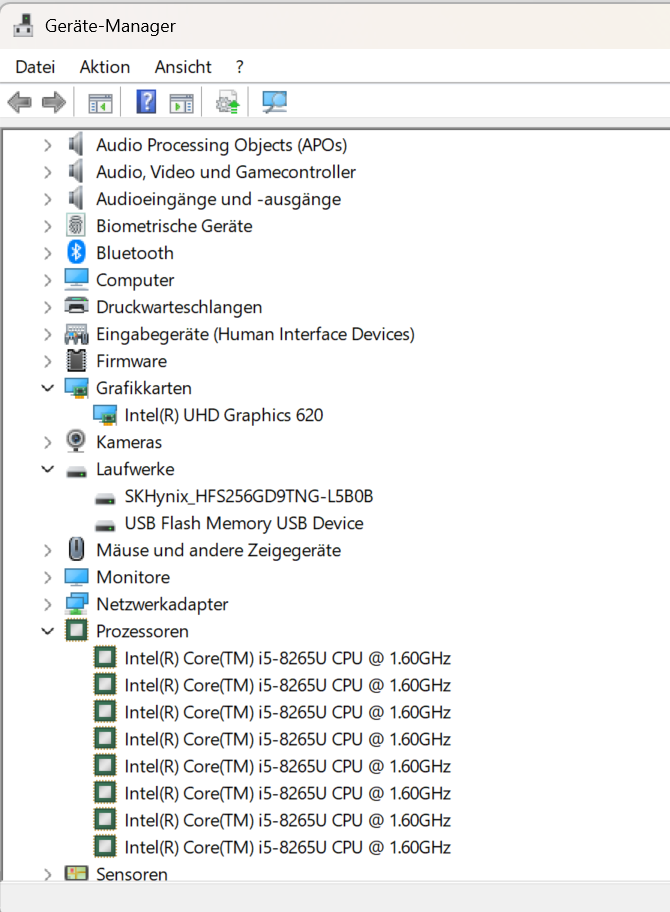Collapse the Laufwerke node
Viewport: 670px width, 912px height.
[x=48, y=469]
